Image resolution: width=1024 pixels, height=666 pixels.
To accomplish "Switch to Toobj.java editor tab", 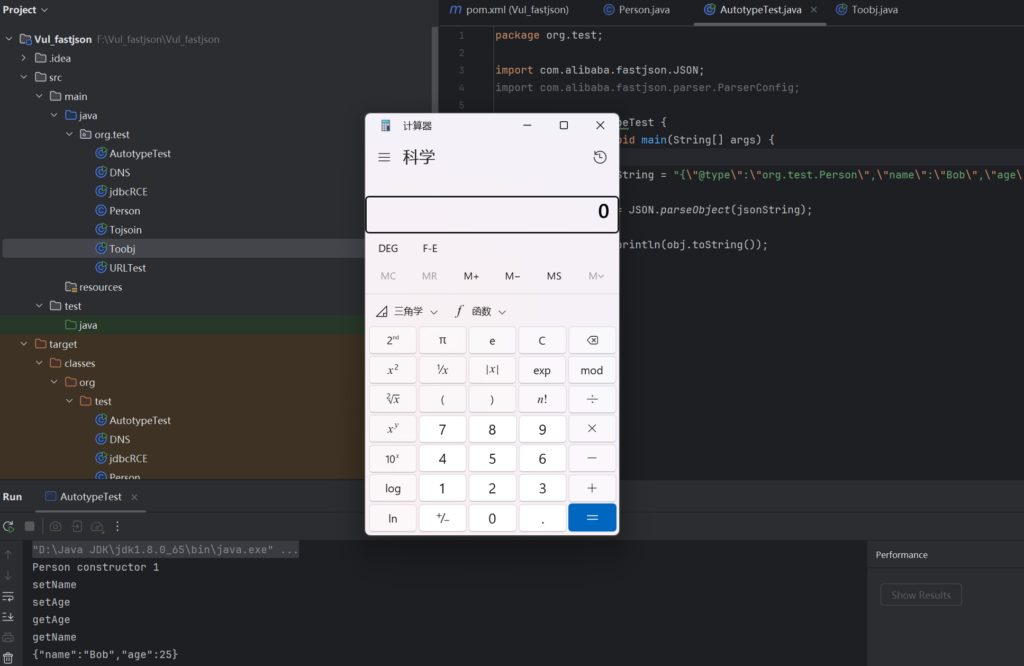I will (x=867, y=10).
